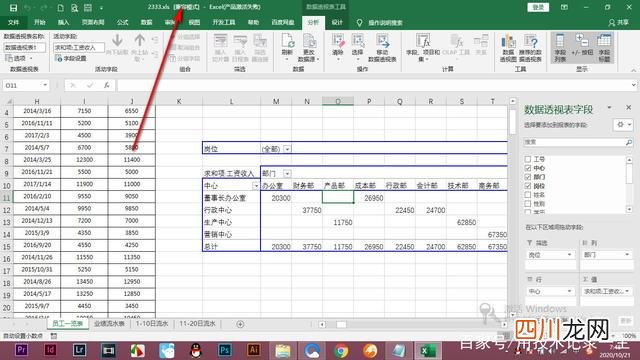This screenshot has width=640, height=360.
Task: Open the Clear (清除) pivot table icon
Action: click(x=338, y=47)
